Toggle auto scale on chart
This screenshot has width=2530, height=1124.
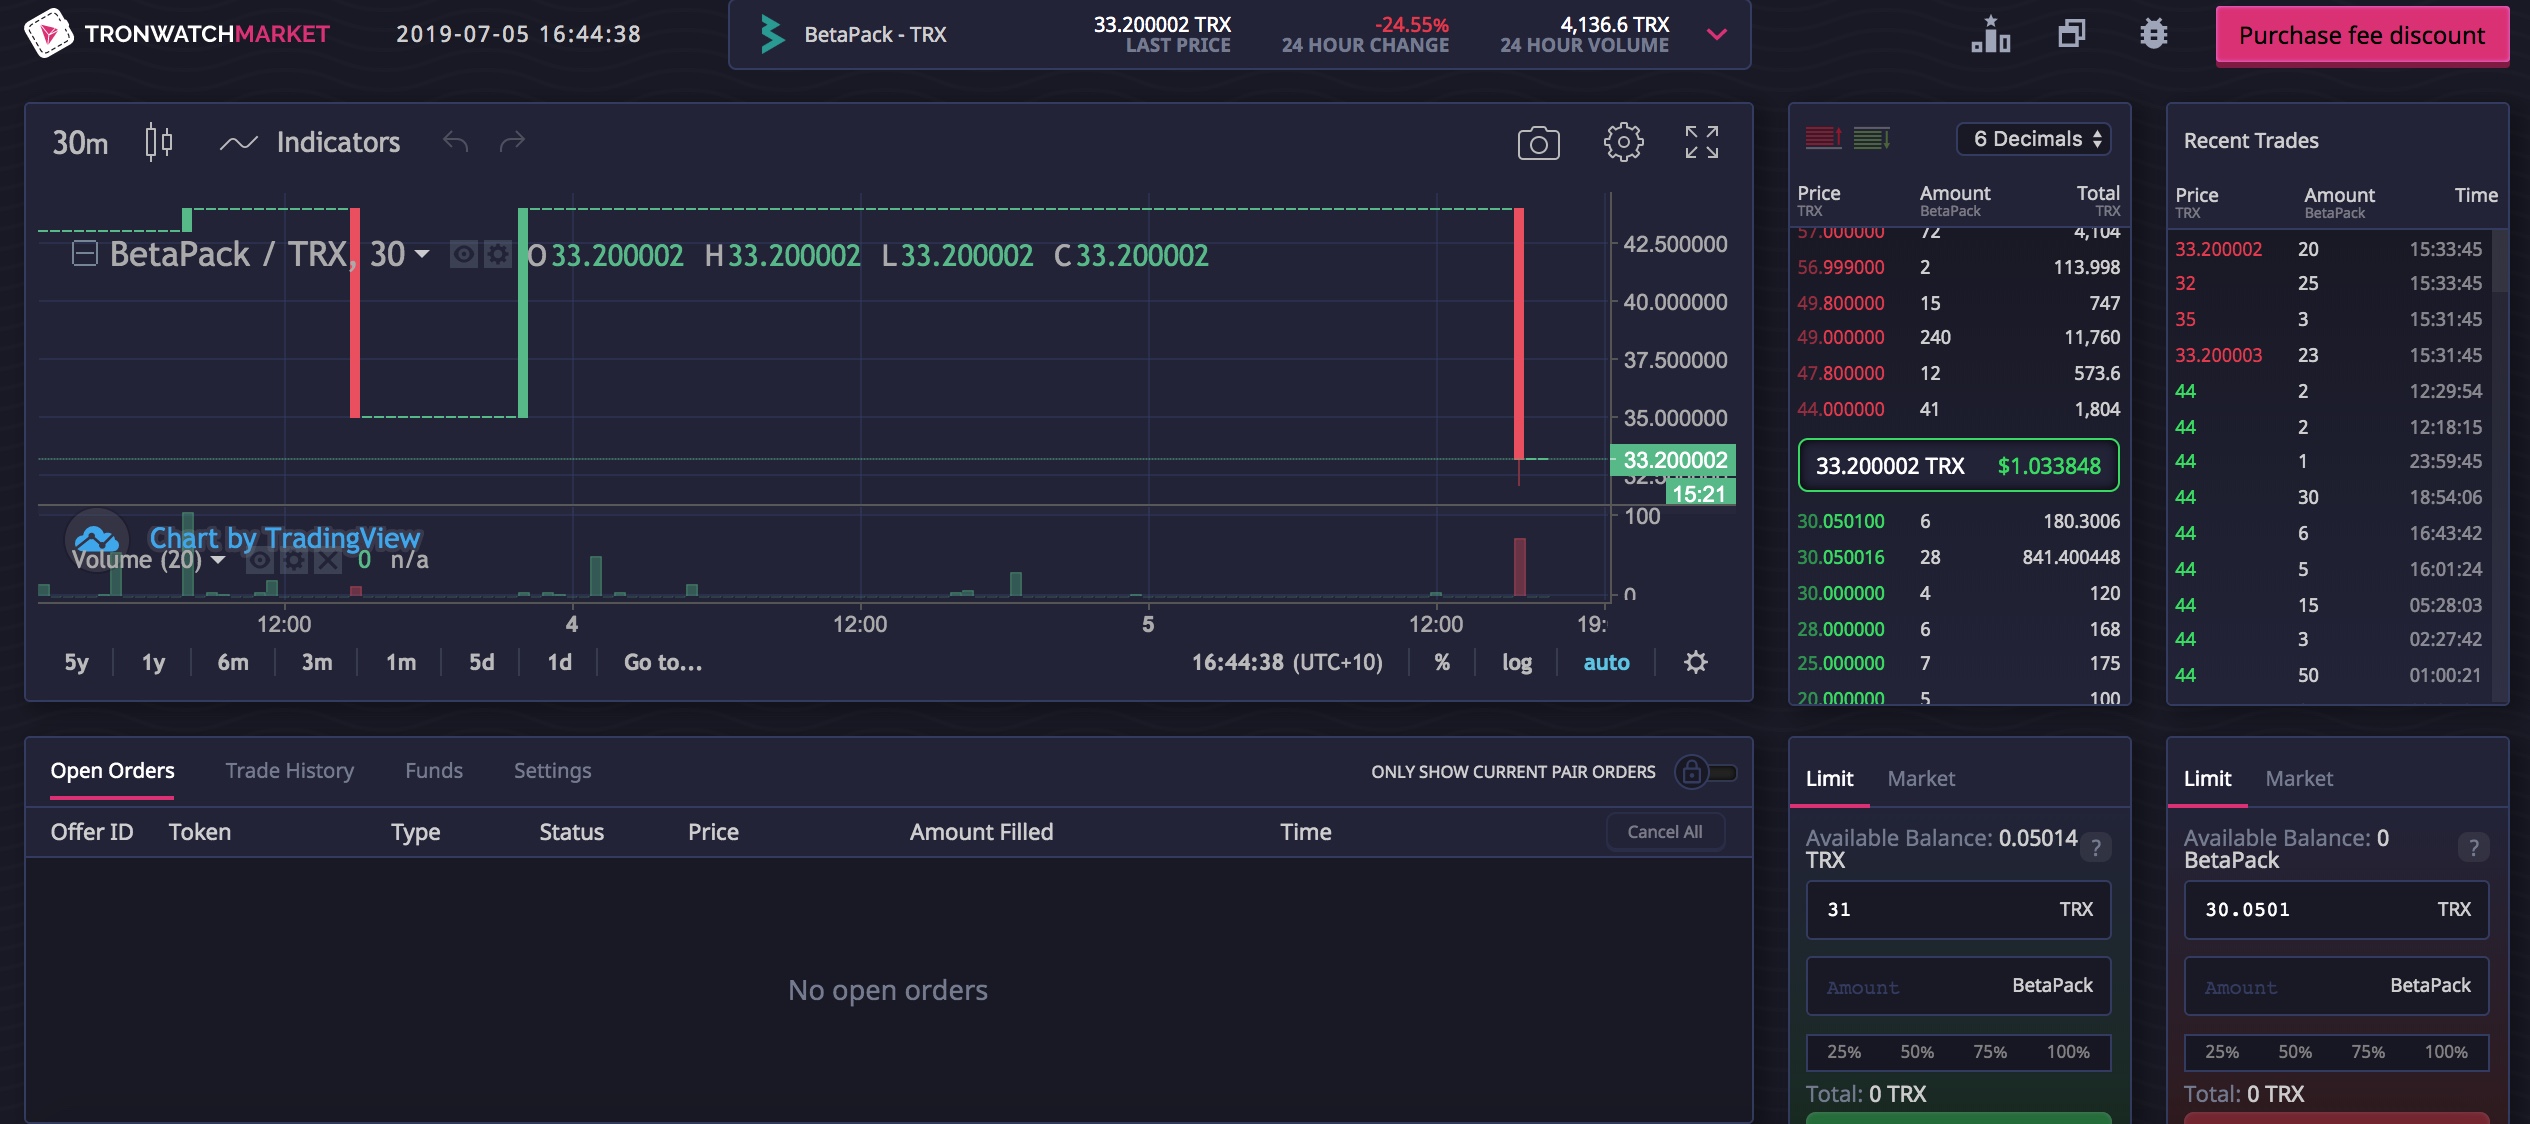[x=1606, y=662]
